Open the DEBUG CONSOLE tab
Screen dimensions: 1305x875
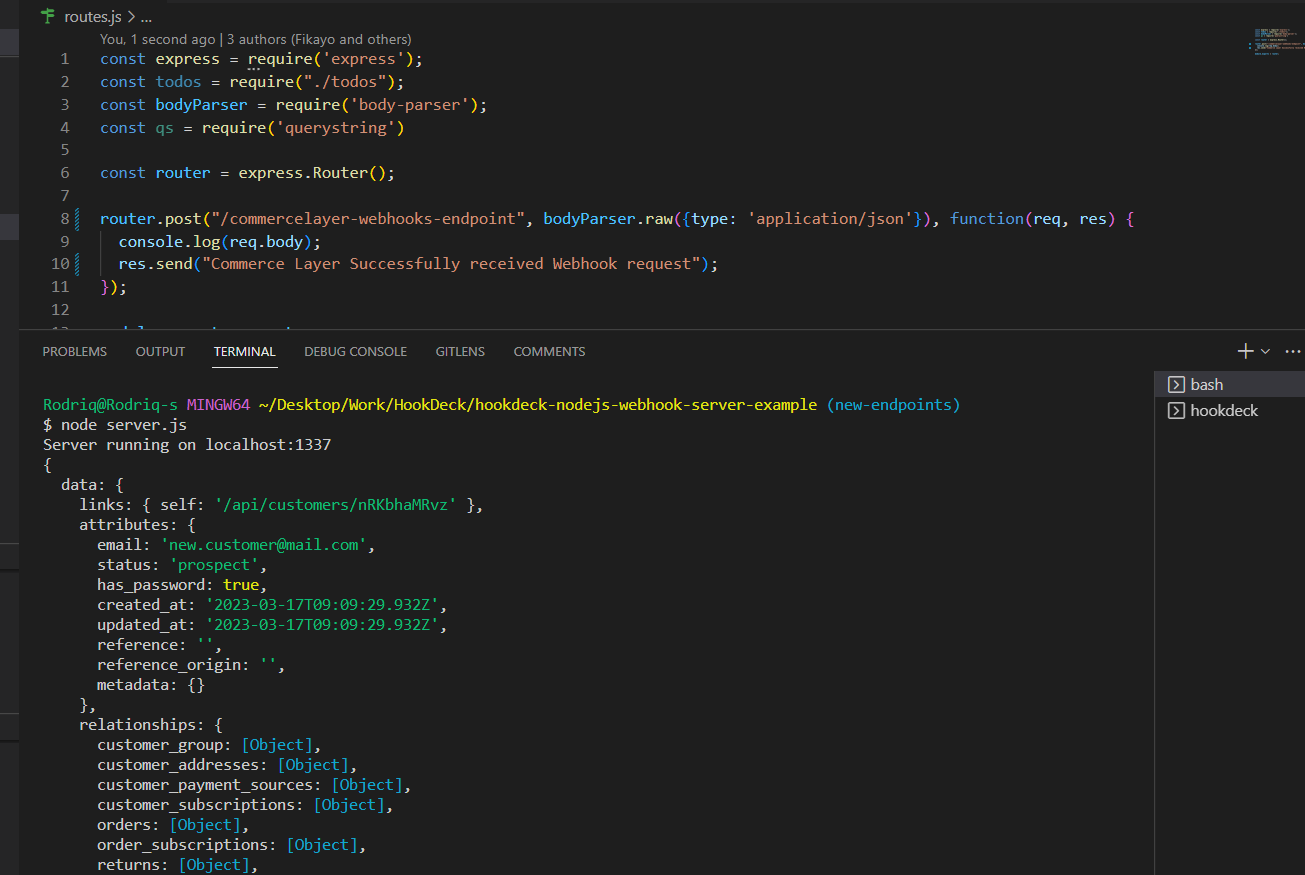click(x=355, y=351)
